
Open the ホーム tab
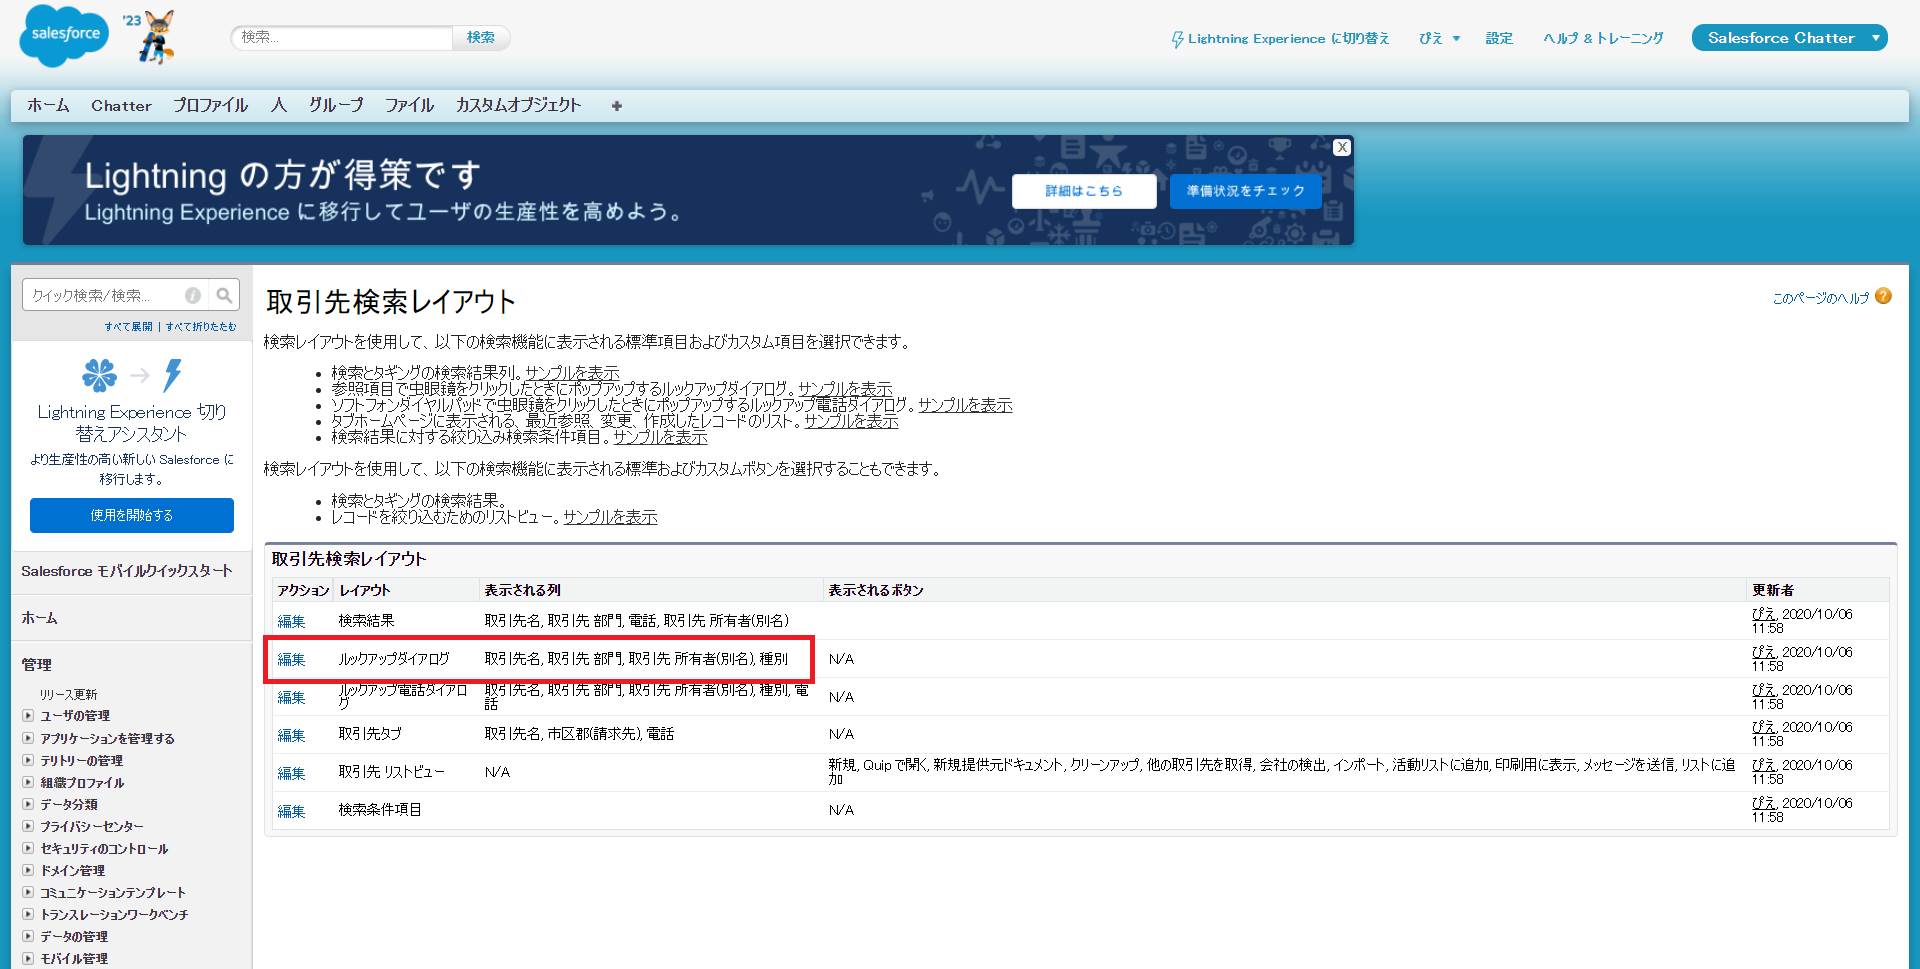(x=48, y=105)
